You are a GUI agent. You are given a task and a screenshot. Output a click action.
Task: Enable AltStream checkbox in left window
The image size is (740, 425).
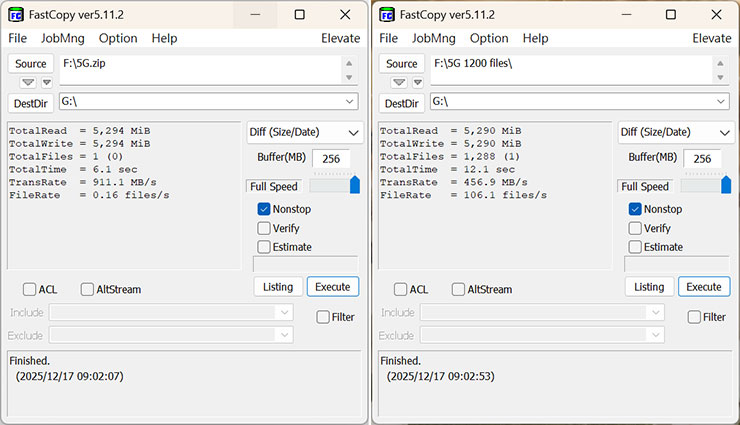tap(87, 289)
